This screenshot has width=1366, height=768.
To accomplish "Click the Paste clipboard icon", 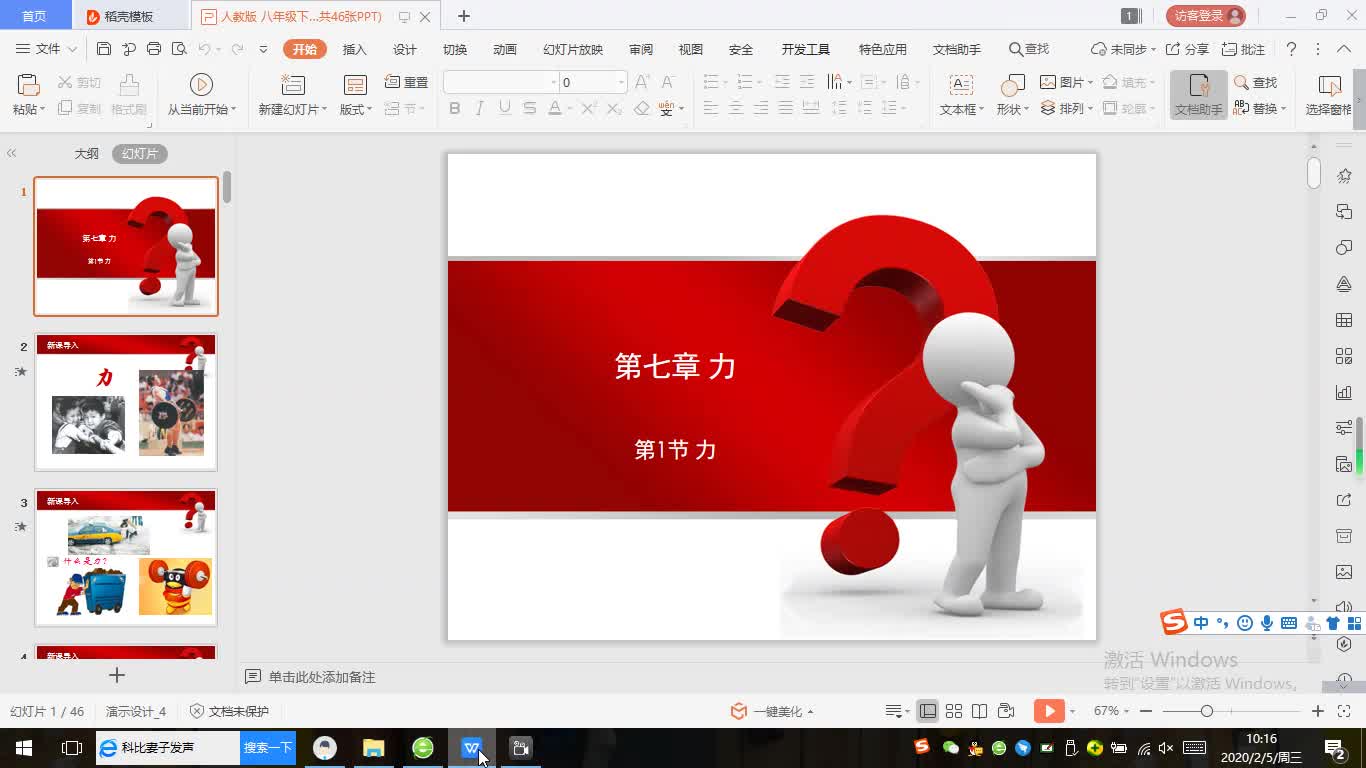I will (x=28, y=85).
